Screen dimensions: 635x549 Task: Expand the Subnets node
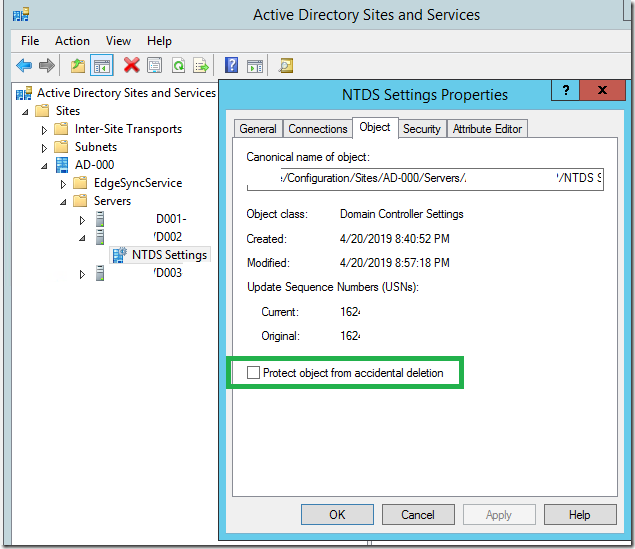click(44, 148)
